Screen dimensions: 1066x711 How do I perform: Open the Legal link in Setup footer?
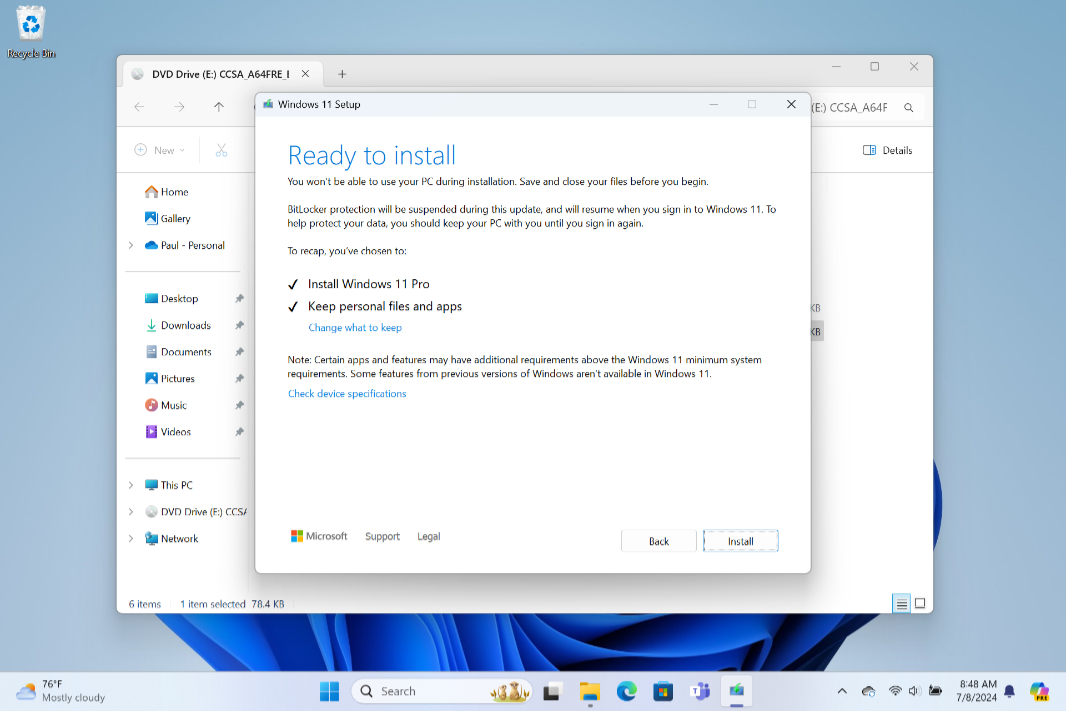point(428,537)
